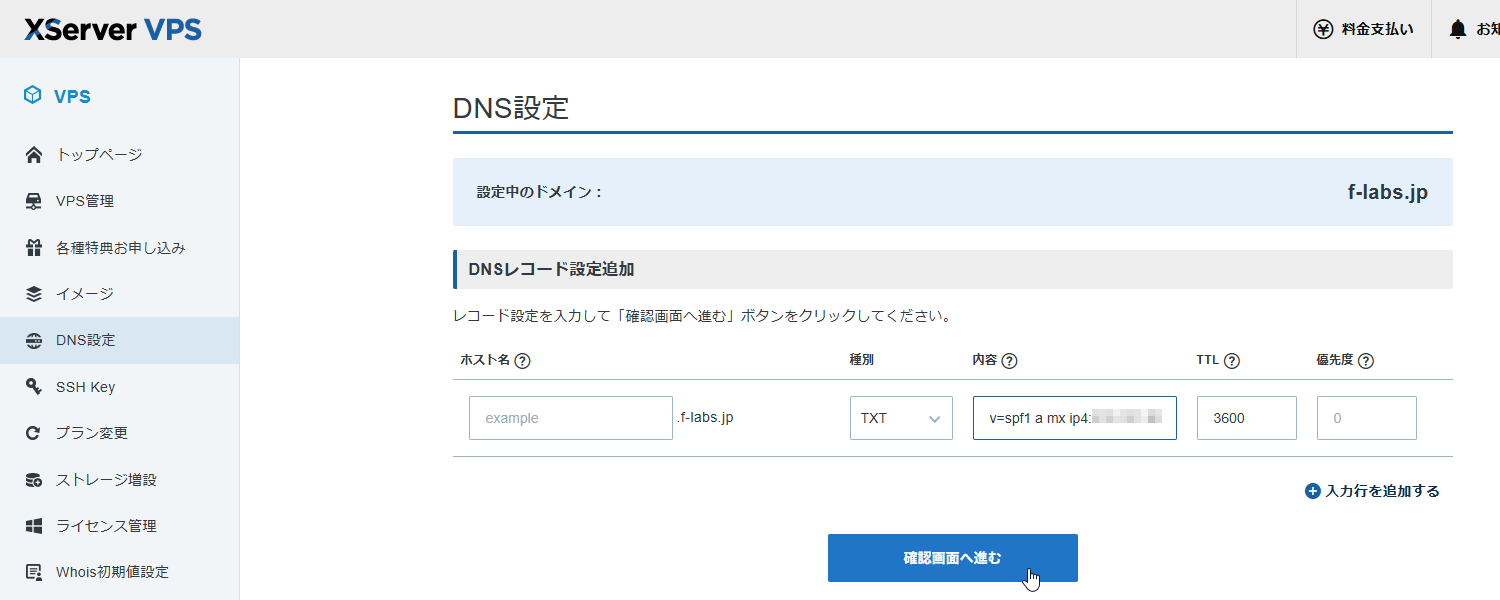
Task: Click the yen icon for 料金支払い
Action: pyautogui.click(x=1323, y=29)
